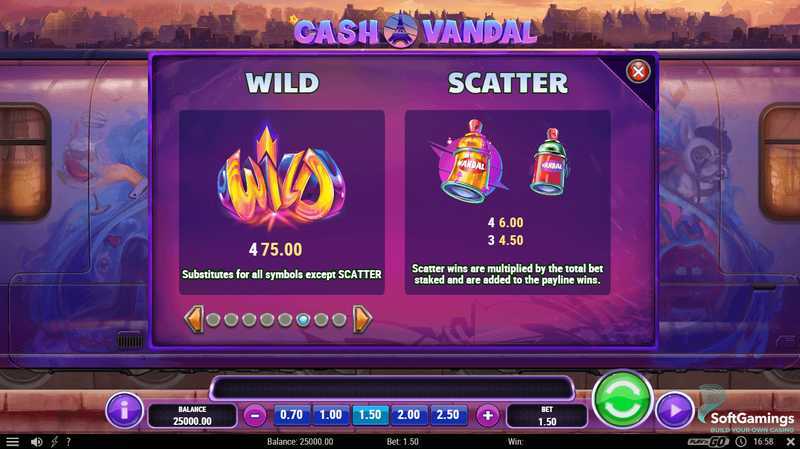Viewport: 800px width, 449px height.
Task: Mute sound with speaker icon
Action: [36, 442]
